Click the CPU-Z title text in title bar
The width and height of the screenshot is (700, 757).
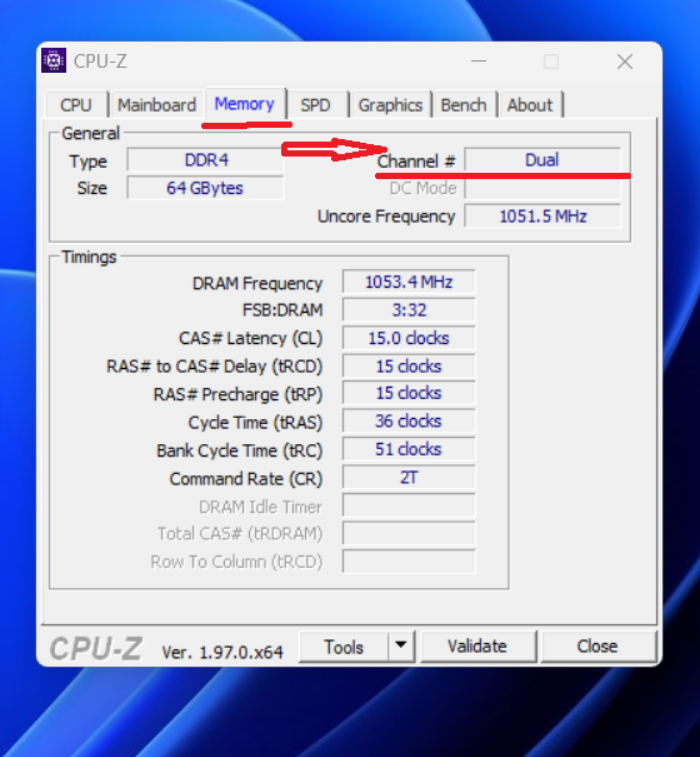[100, 61]
